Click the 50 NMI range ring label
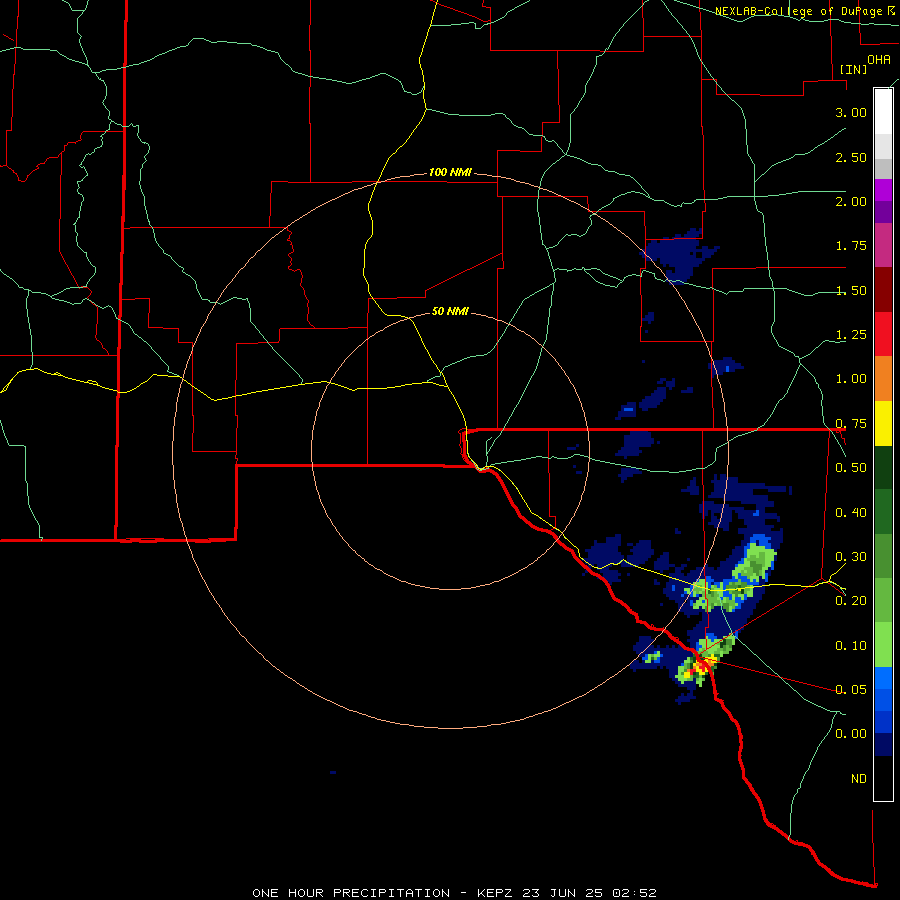Screen dimensions: 900x900 coord(450,311)
